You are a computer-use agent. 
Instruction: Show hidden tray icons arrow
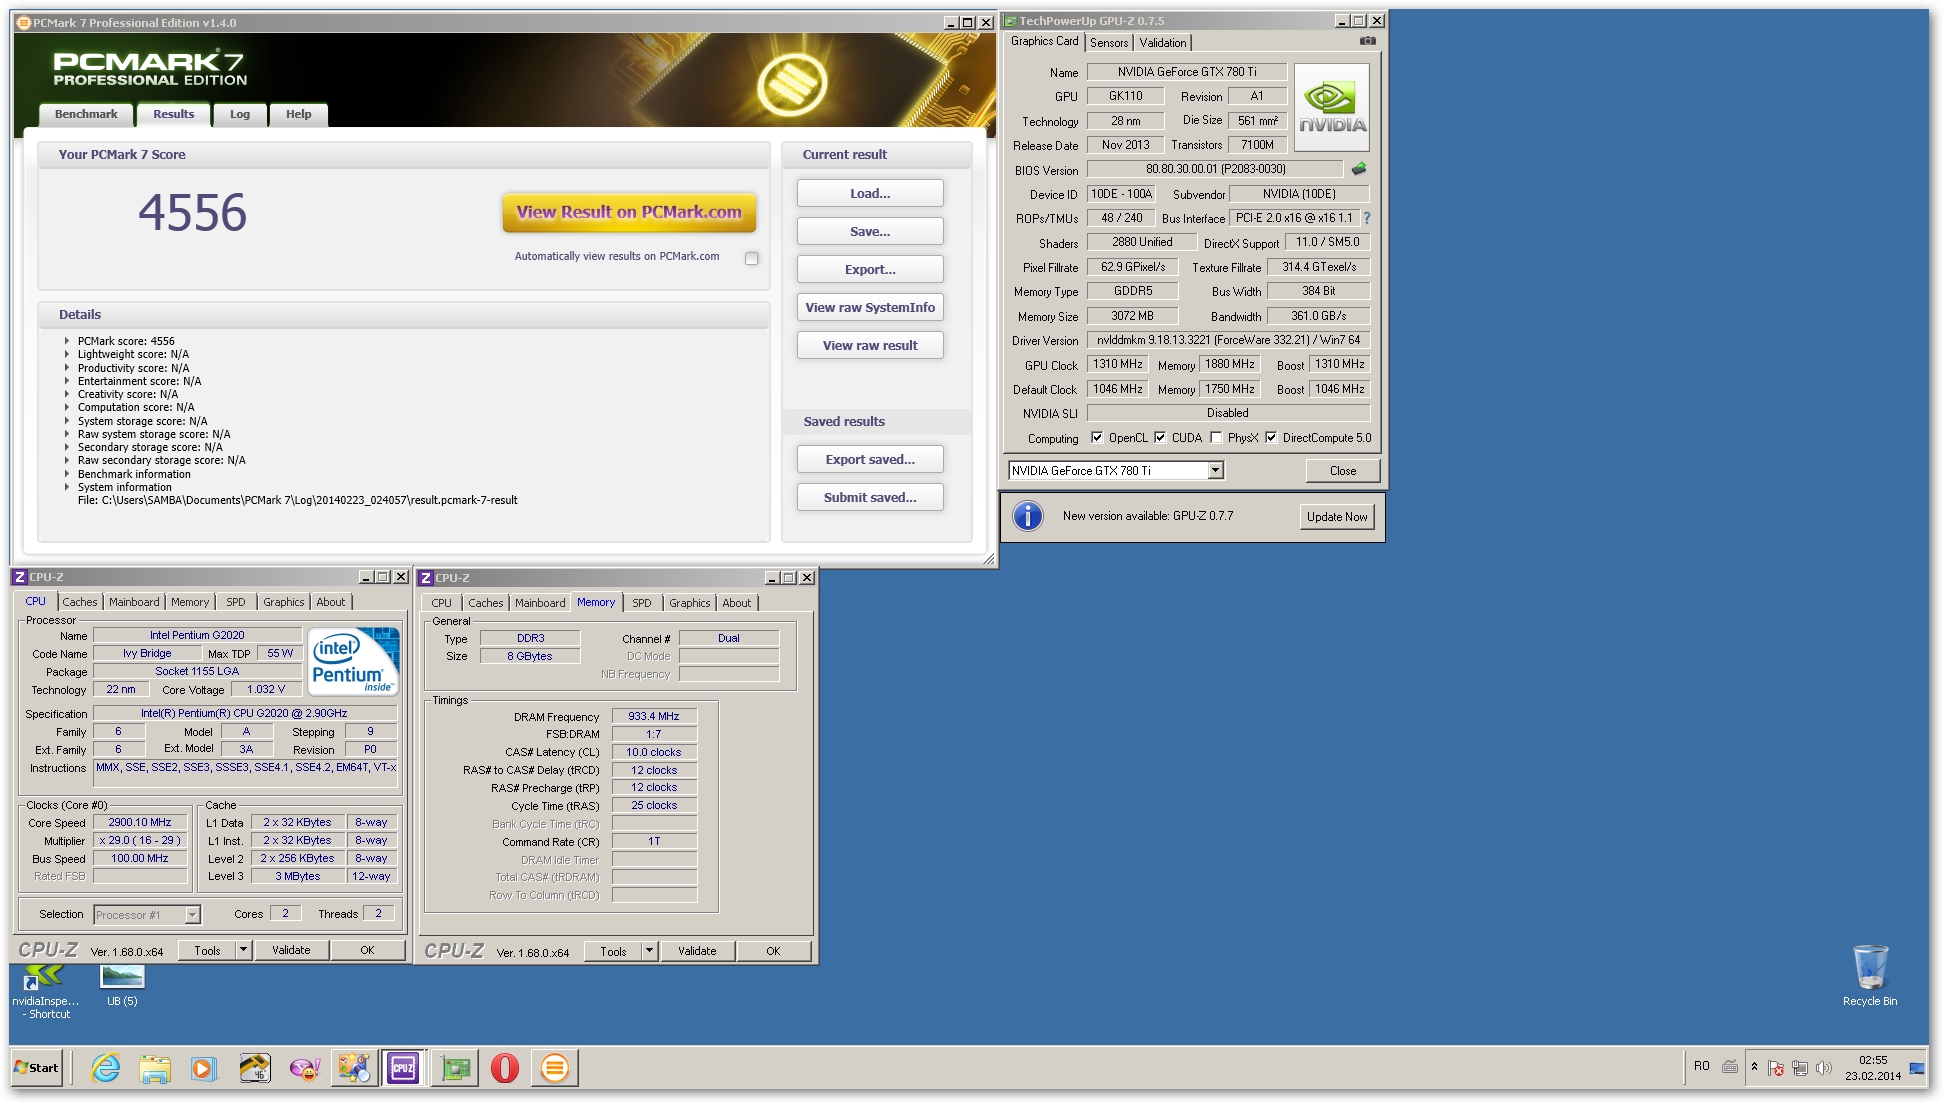coord(1754,1067)
